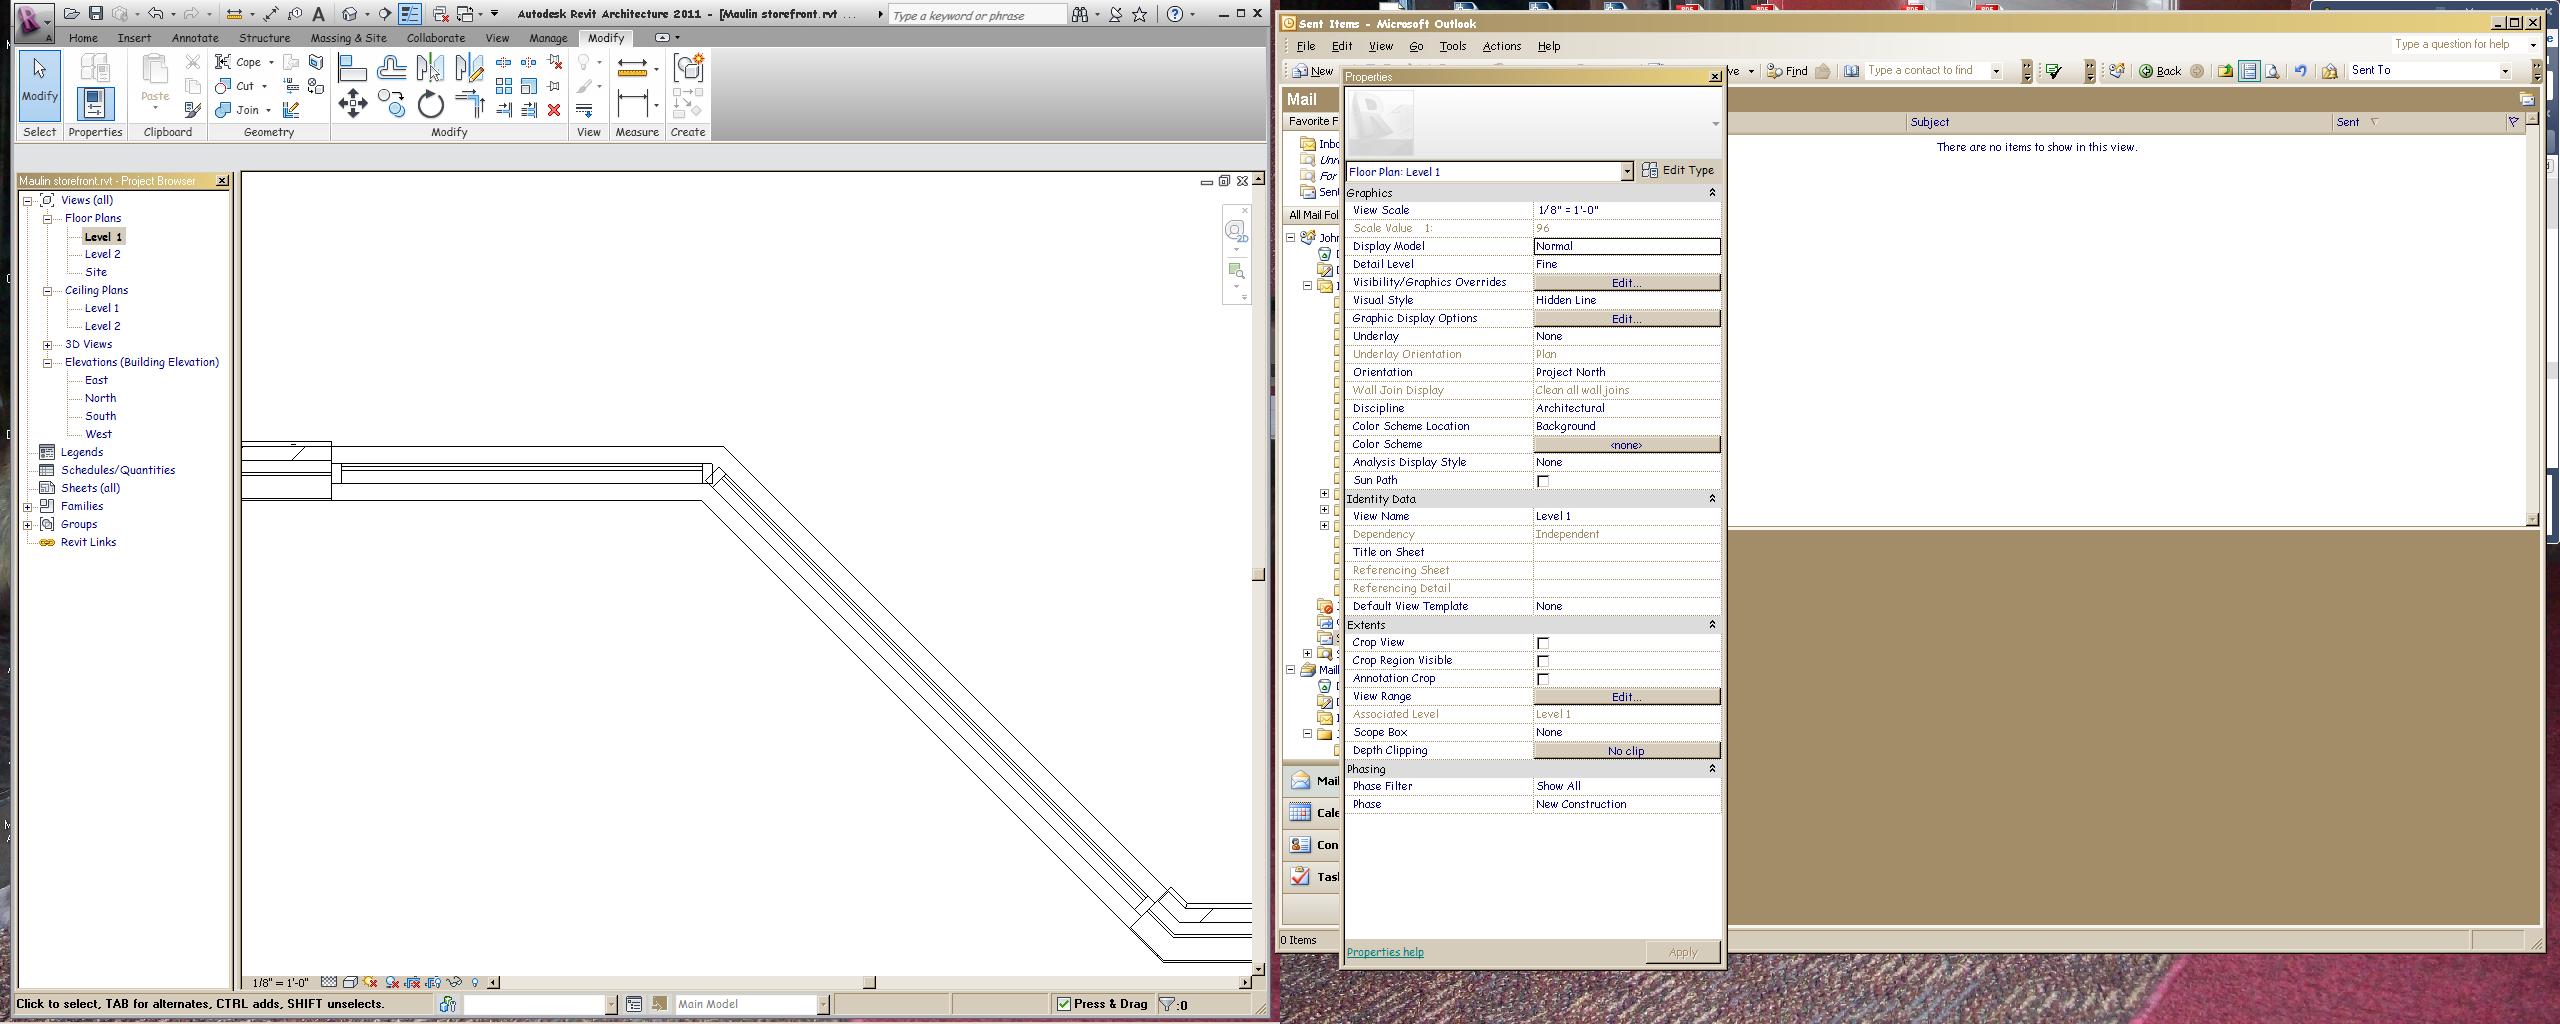The image size is (2560, 1024).
Task: Click the Edit Type button
Action: point(1678,171)
